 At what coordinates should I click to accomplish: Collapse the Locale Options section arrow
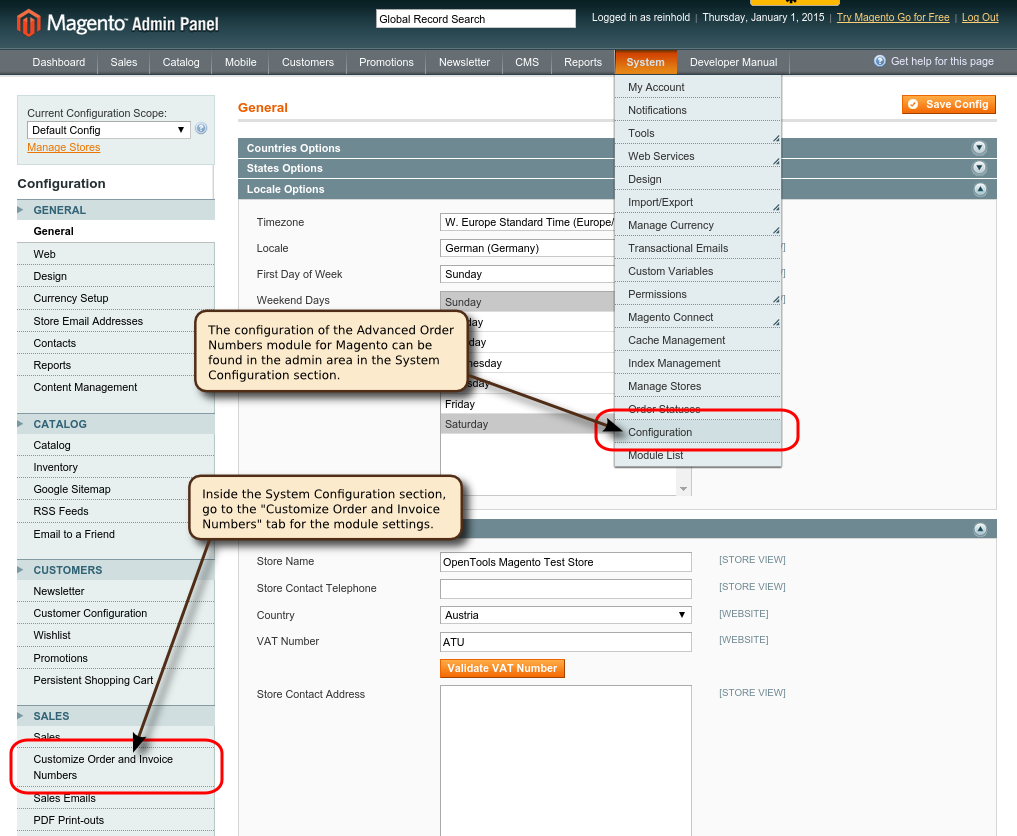point(979,189)
